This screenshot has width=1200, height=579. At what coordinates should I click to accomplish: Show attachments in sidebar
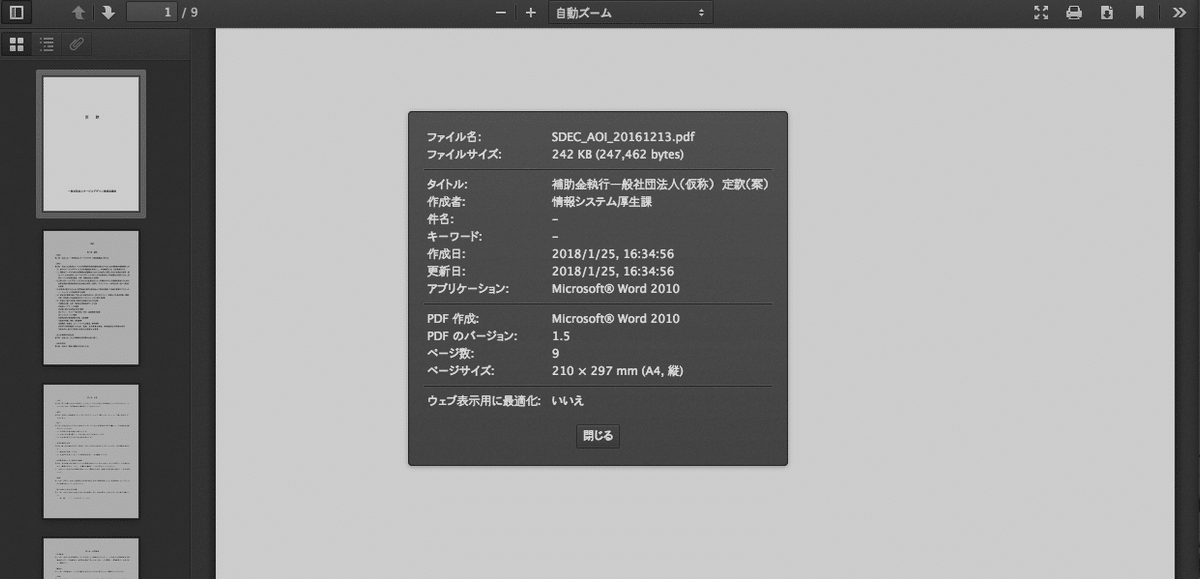point(76,44)
